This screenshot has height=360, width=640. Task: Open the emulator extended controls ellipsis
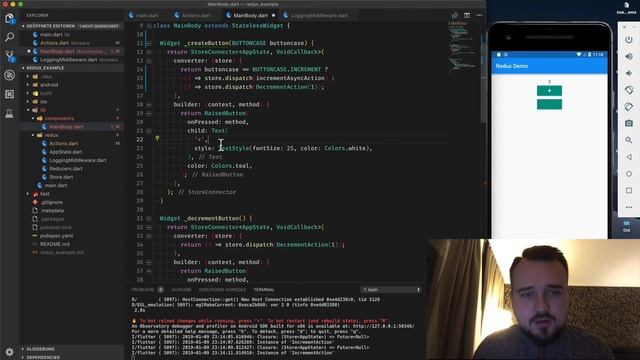[629, 207]
